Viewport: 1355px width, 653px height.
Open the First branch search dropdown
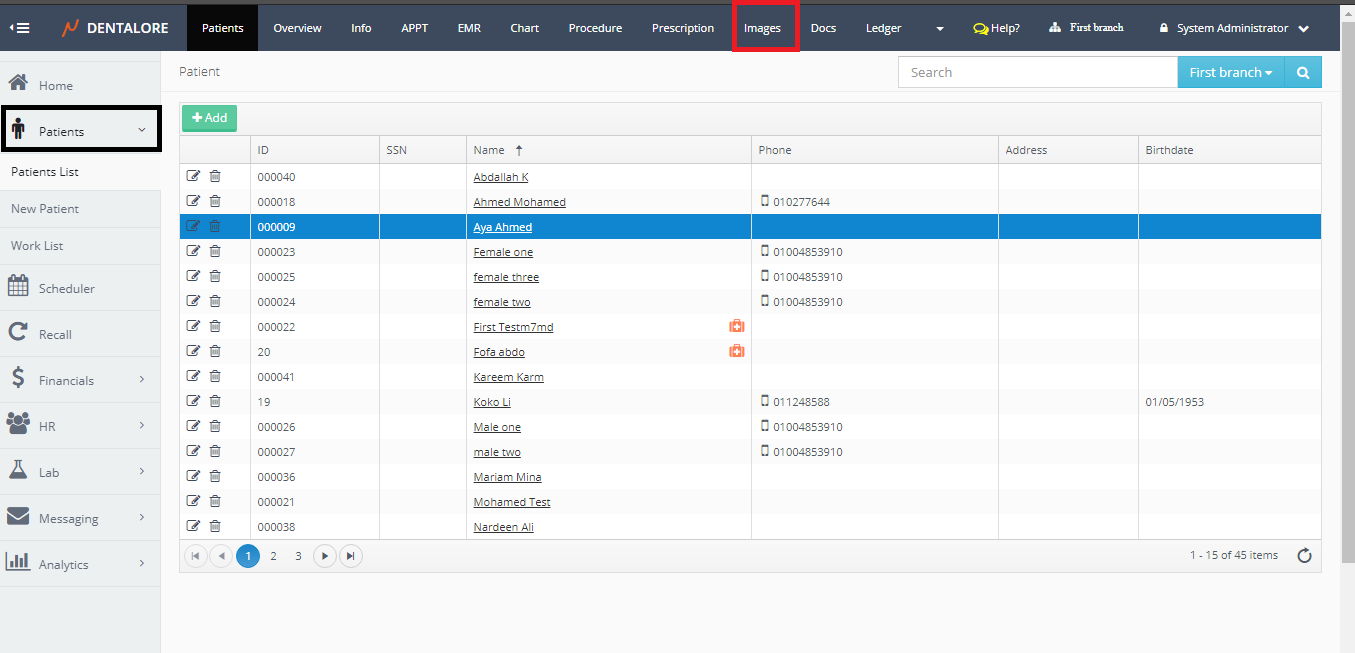tap(1230, 73)
